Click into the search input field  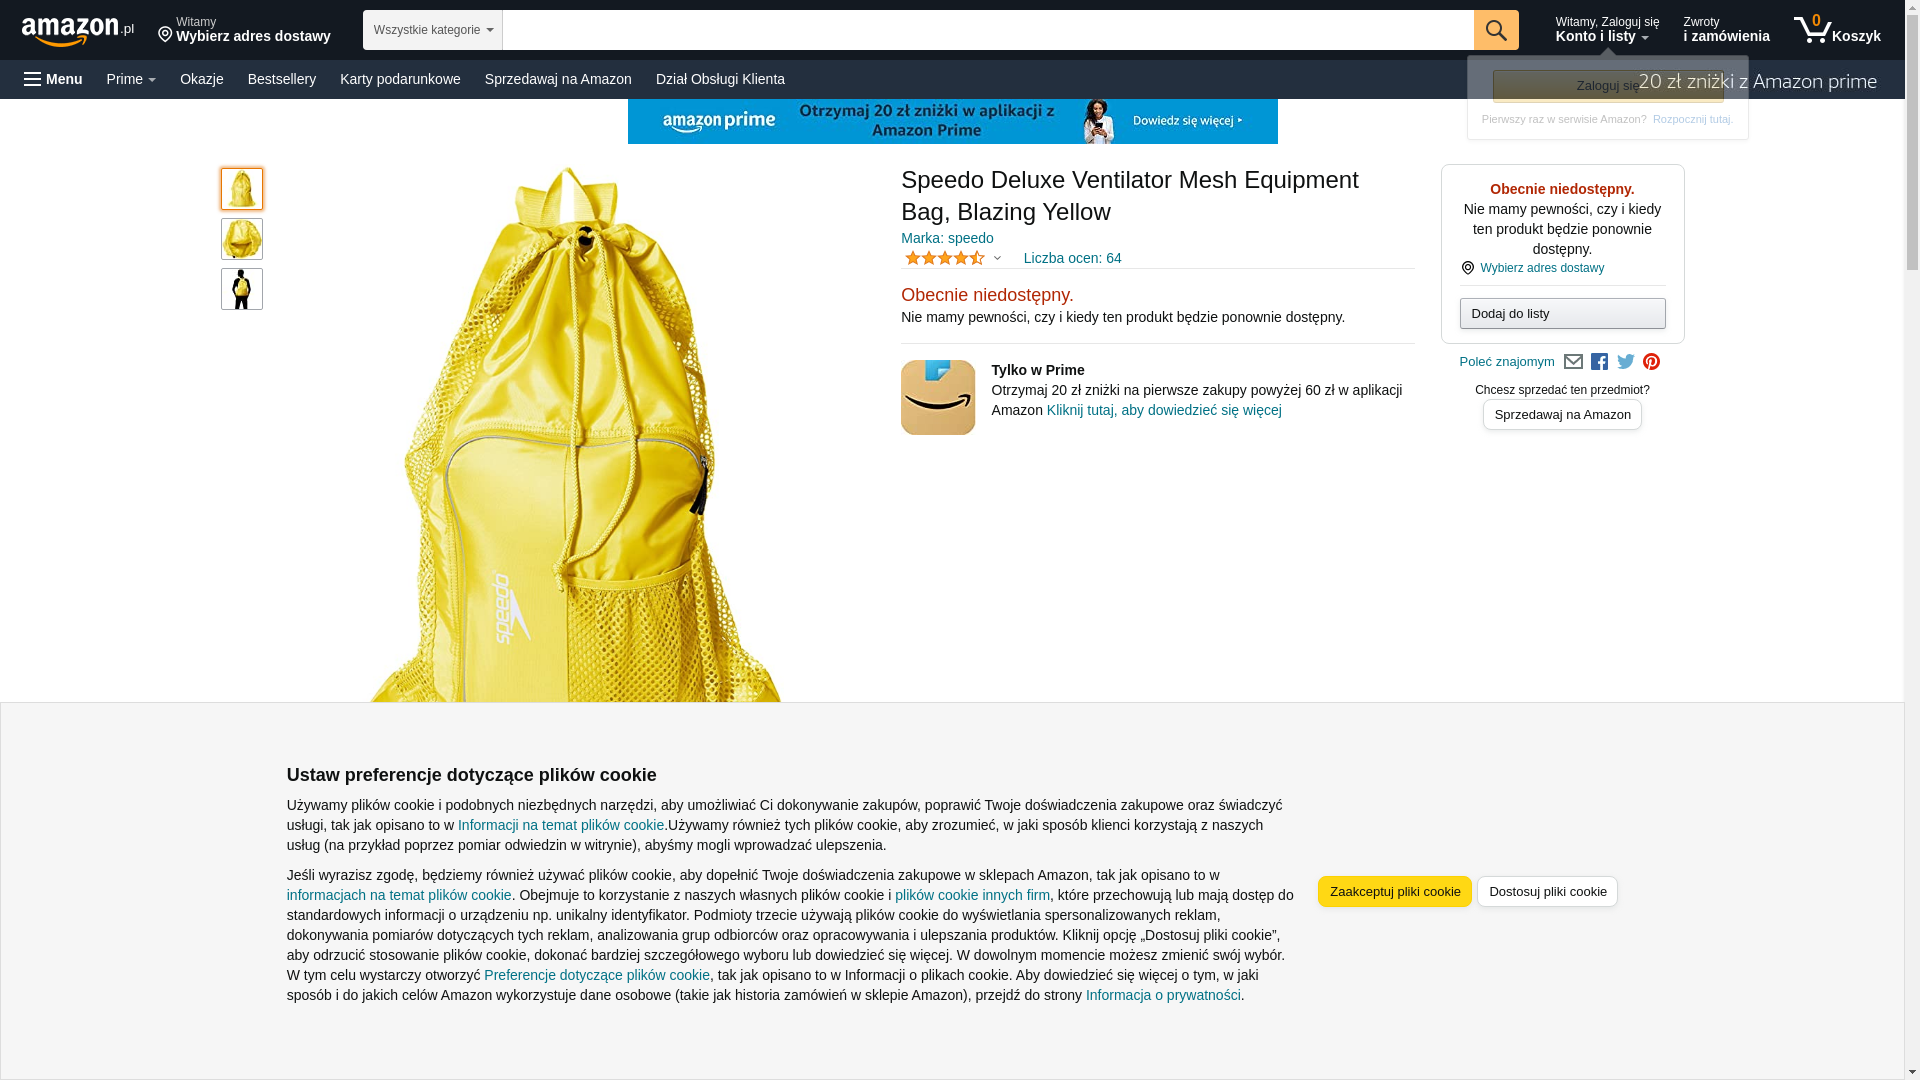pyautogui.click(x=987, y=30)
